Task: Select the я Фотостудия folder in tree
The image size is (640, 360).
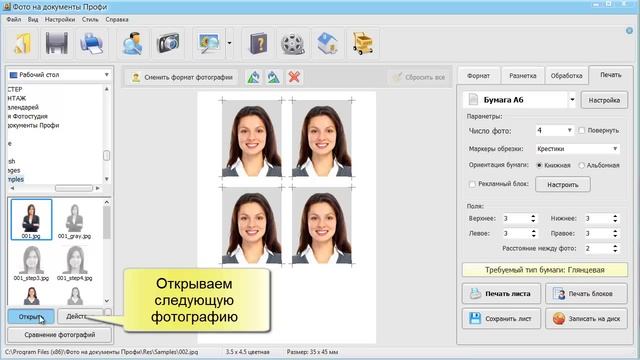Action: (x=27, y=116)
